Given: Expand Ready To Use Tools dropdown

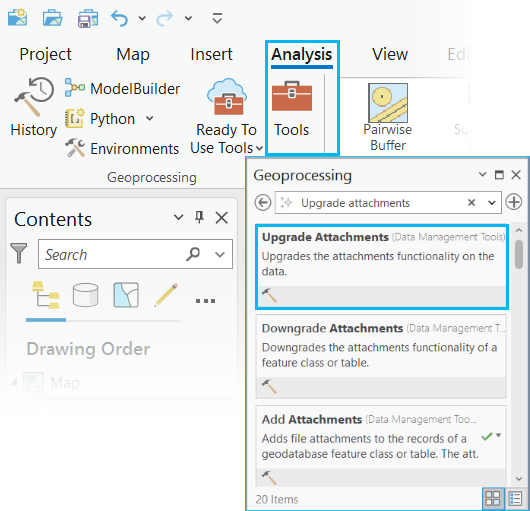Looking at the screenshot, I should coord(260,148).
